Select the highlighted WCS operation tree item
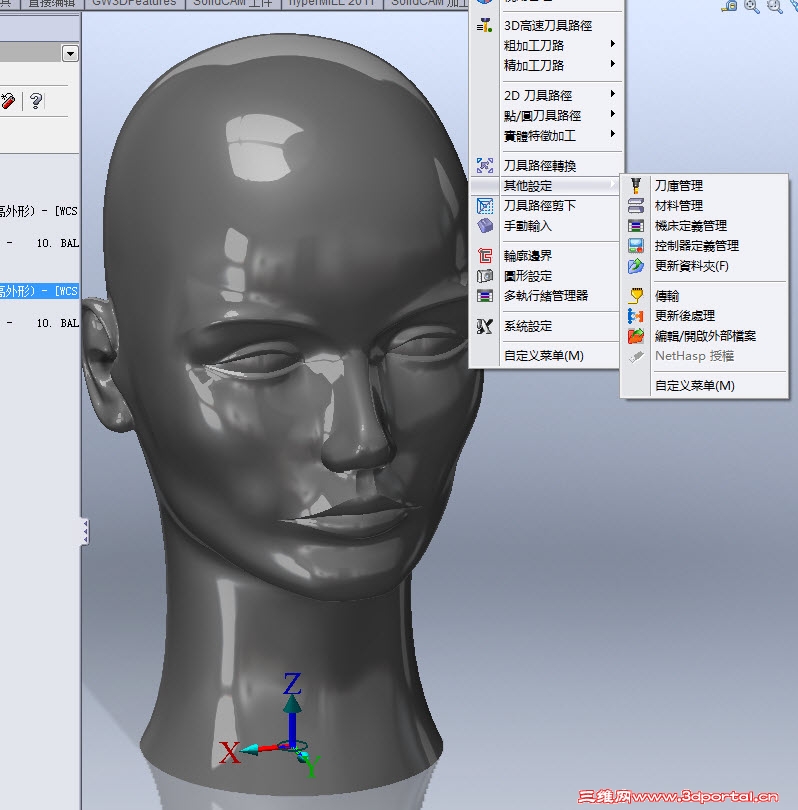Screen dimensions: 798x810 click(x=39, y=291)
